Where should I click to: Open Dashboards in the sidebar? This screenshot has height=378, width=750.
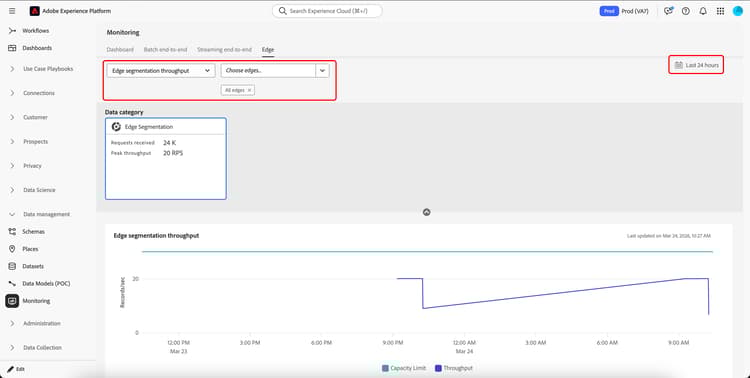tap(37, 48)
